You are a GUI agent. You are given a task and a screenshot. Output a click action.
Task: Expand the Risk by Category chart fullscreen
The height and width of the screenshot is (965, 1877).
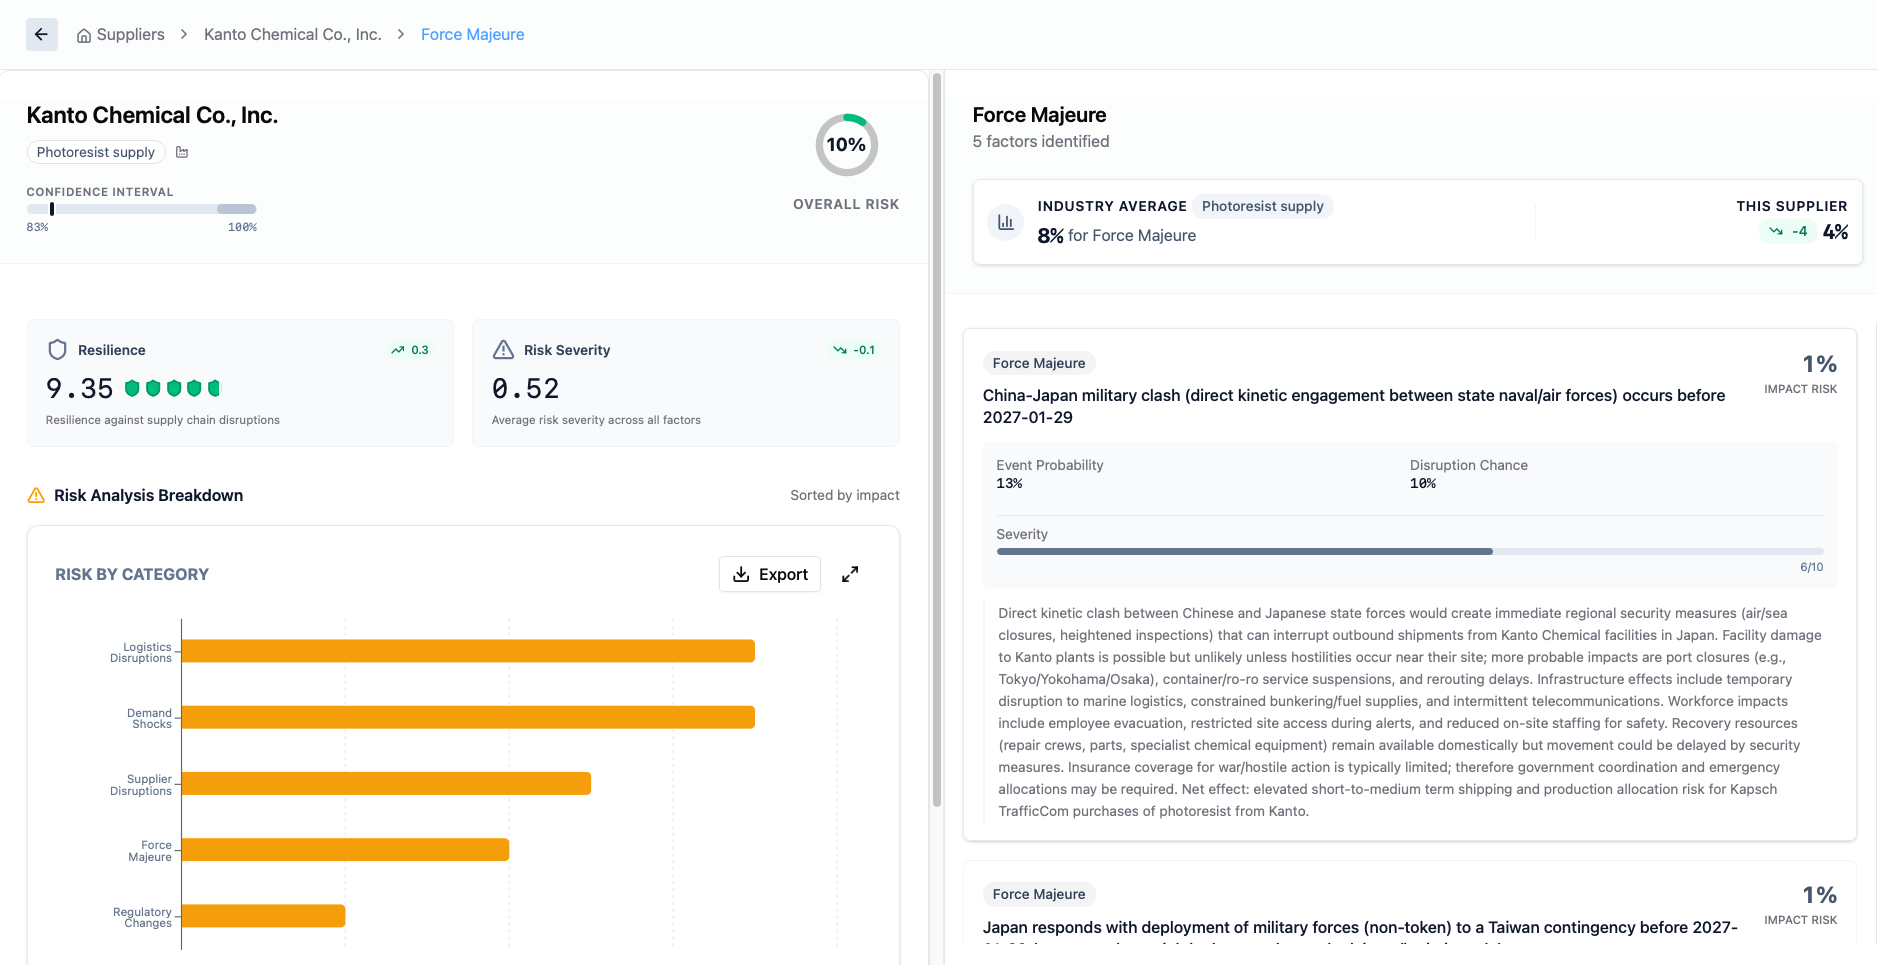click(x=850, y=574)
